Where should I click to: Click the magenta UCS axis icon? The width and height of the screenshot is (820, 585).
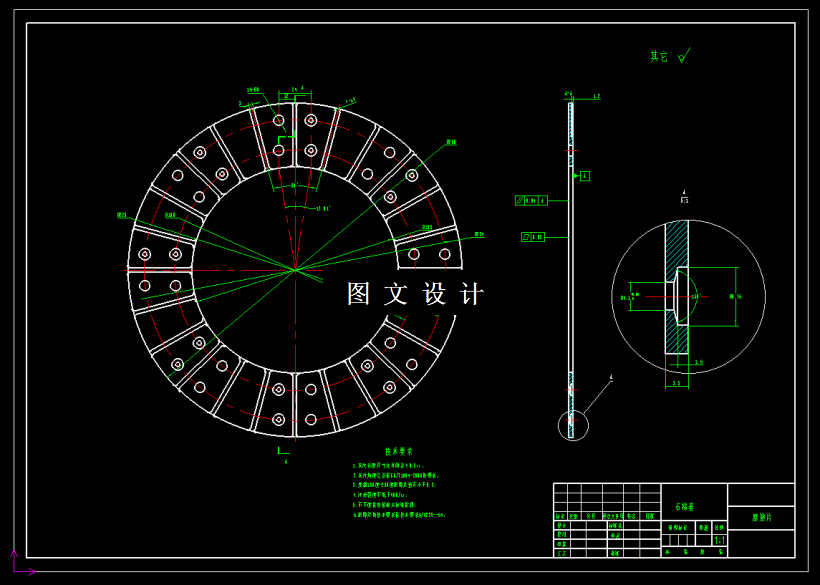click(23, 563)
